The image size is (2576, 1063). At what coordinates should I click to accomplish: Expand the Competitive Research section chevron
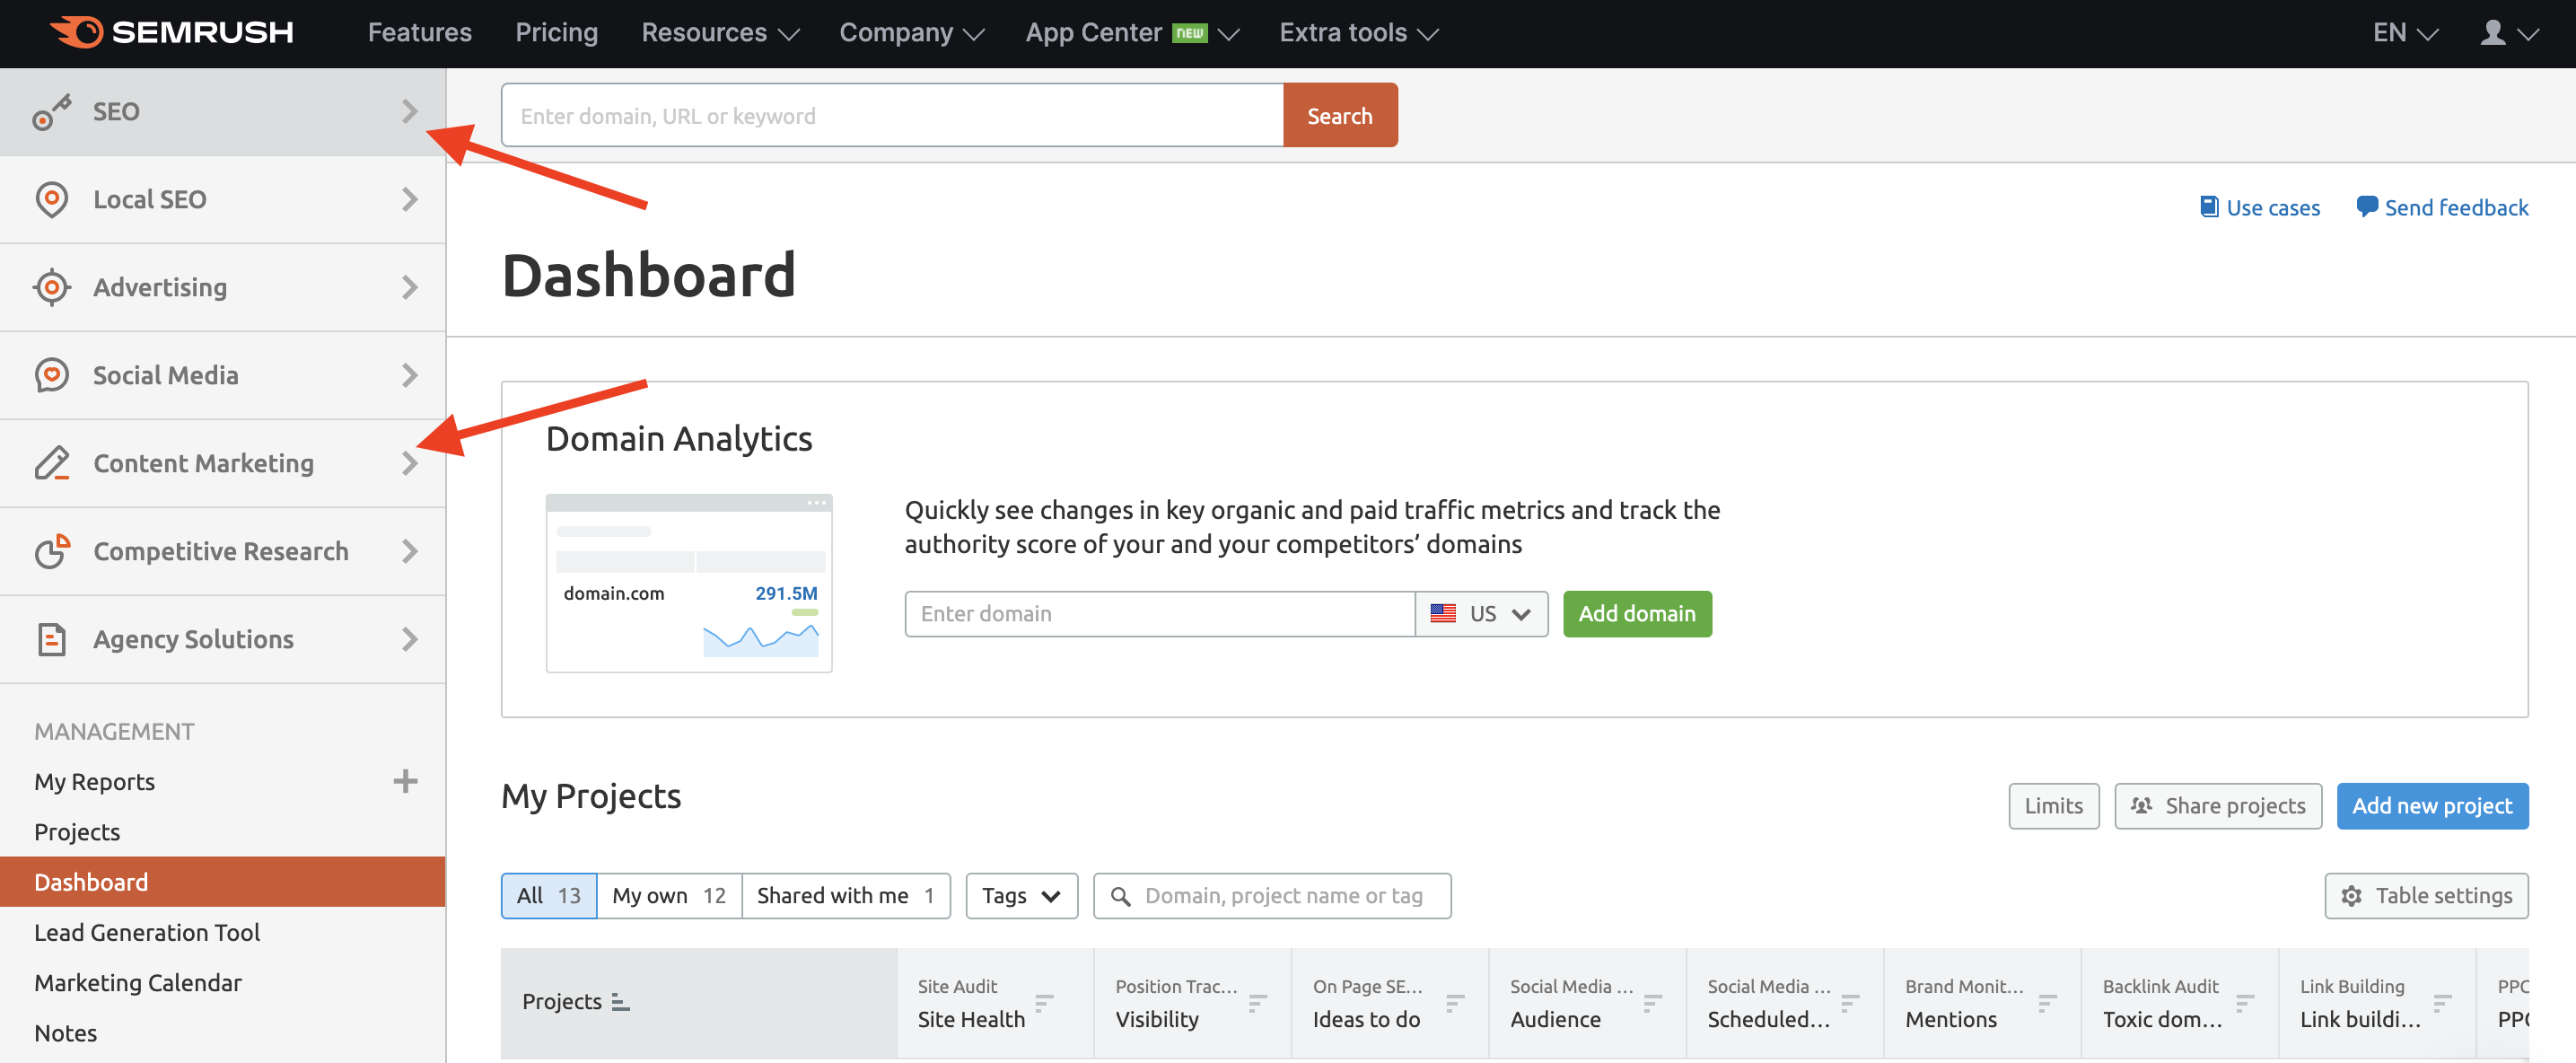pos(409,551)
